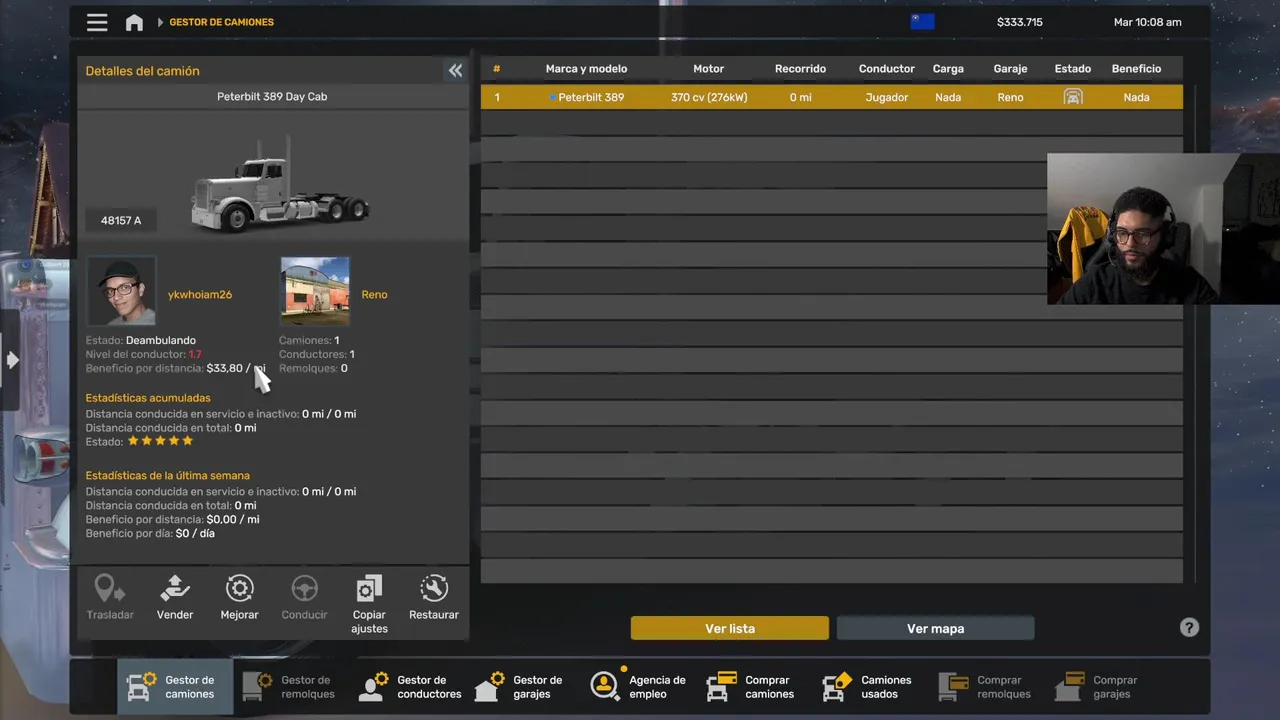Open Gestor de remolques tab
The width and height of the screenshot is (1280, 720).
click(291, 687)
